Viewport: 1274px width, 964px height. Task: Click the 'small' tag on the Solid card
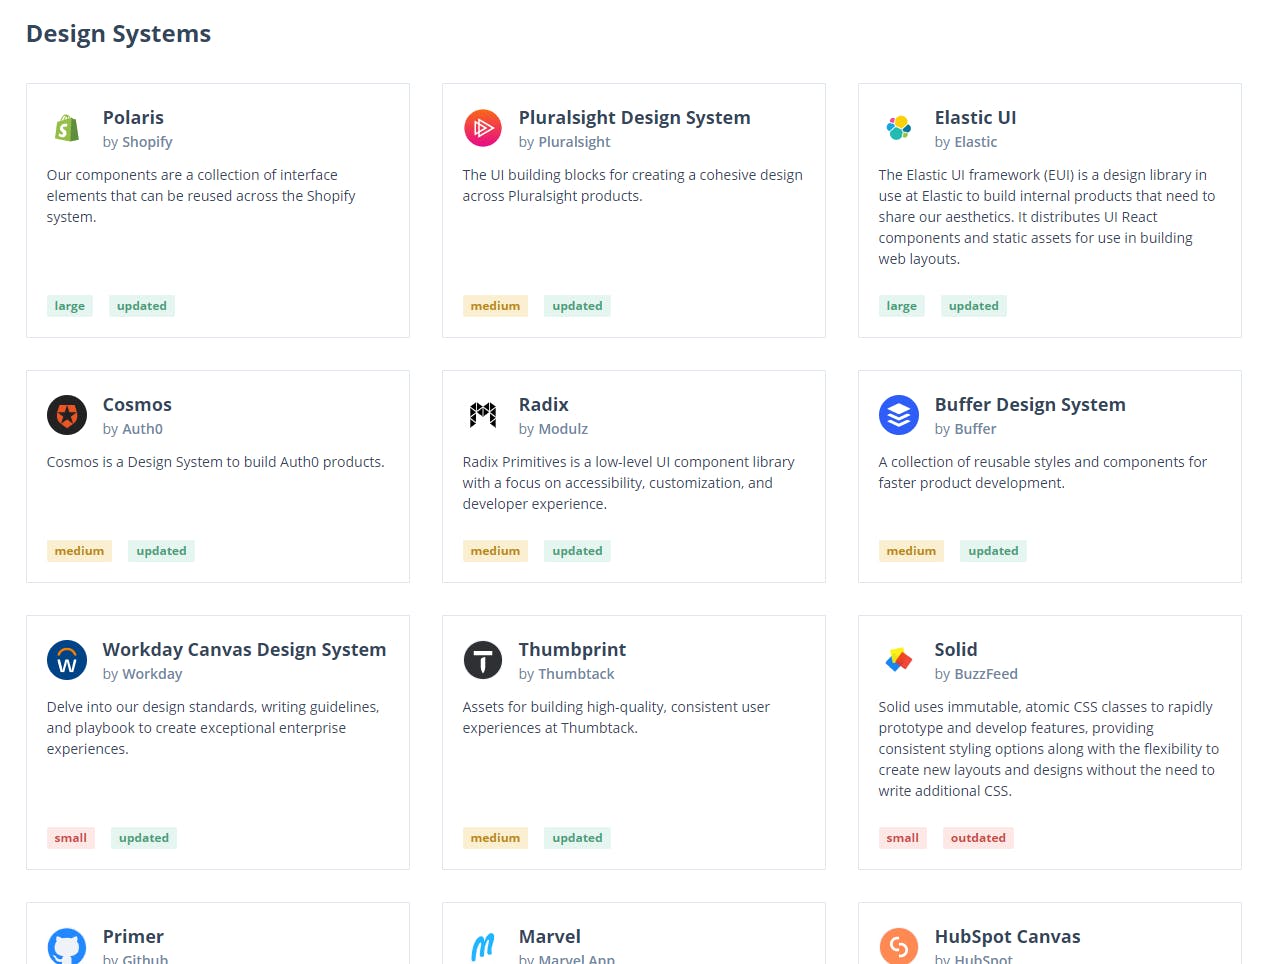click(x=903, y=838)
